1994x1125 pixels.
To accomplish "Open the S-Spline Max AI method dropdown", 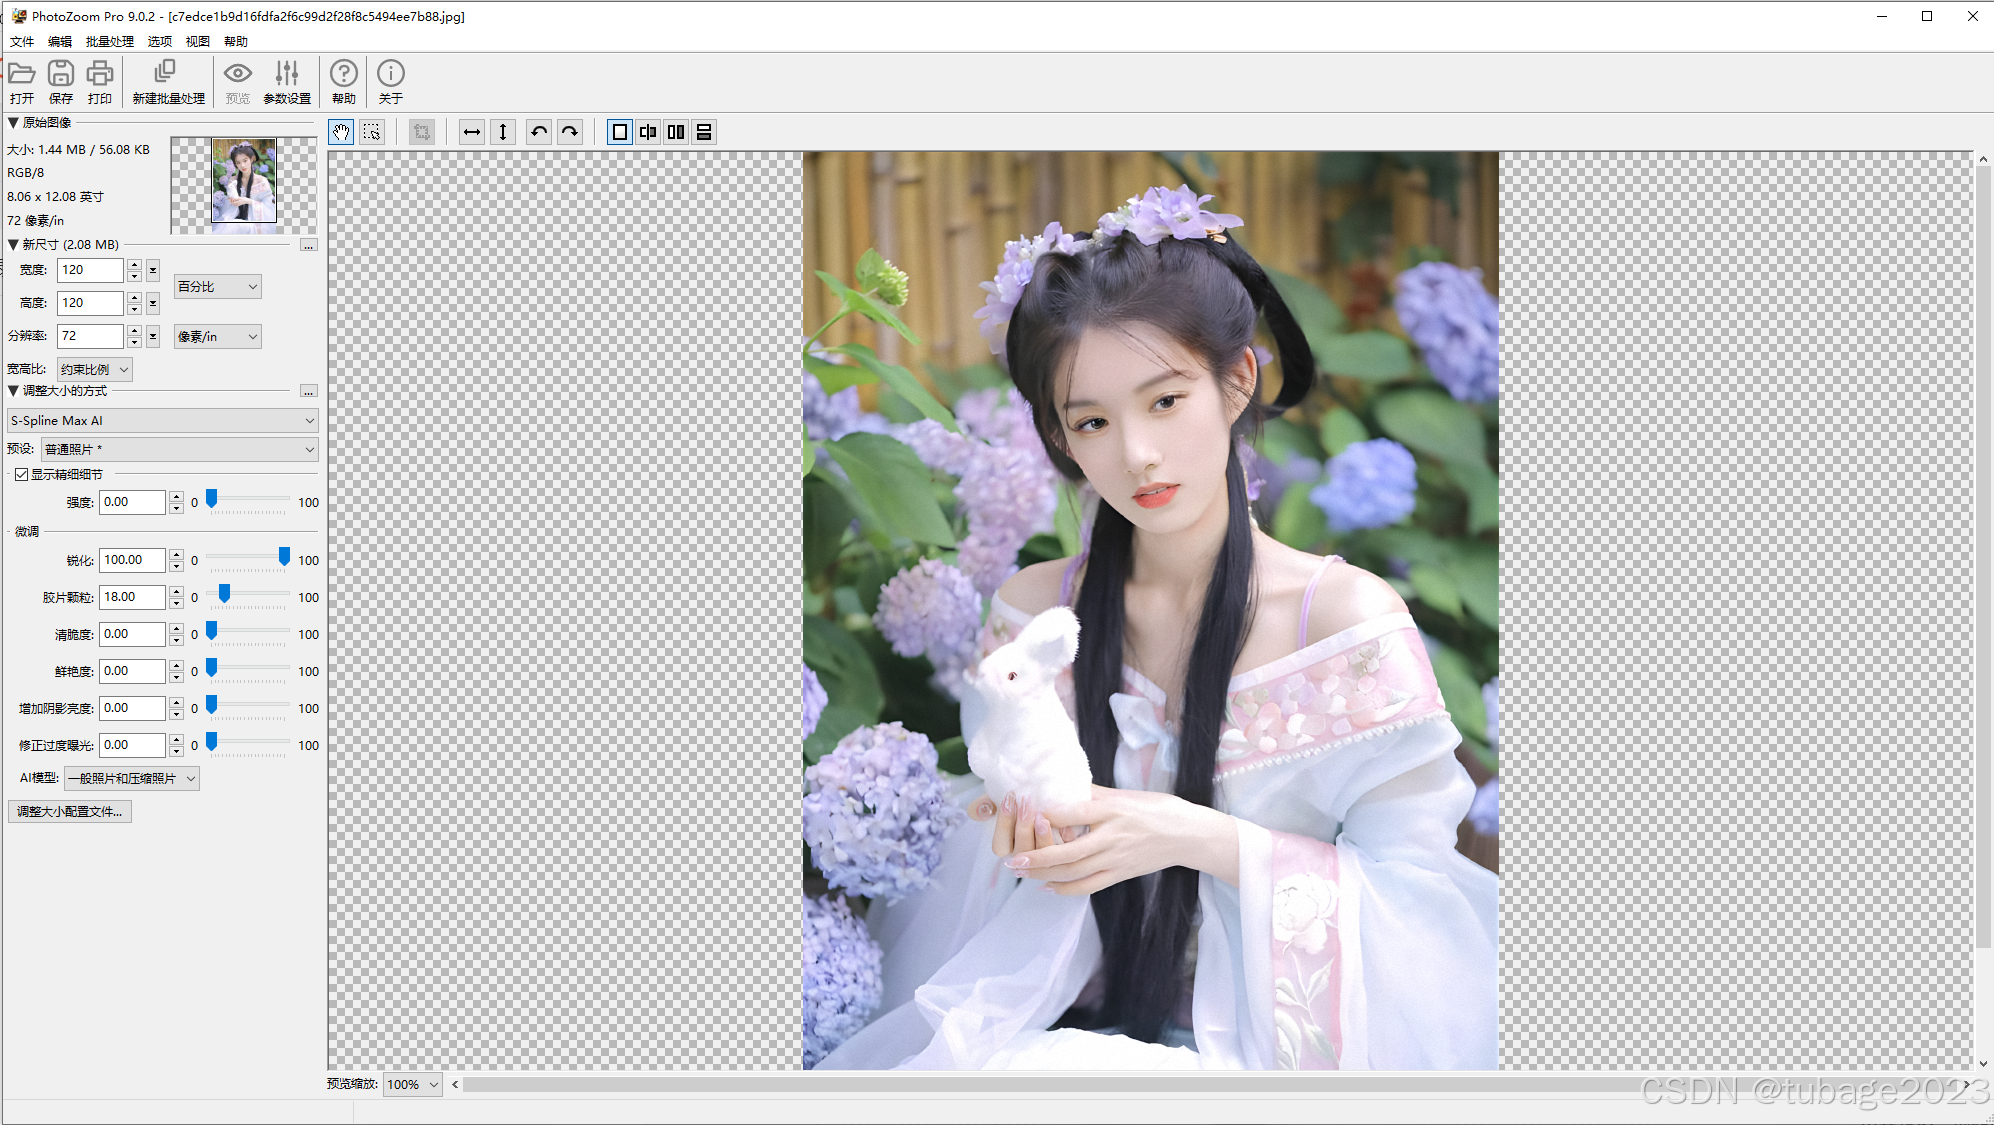I will tap(162, 421).
